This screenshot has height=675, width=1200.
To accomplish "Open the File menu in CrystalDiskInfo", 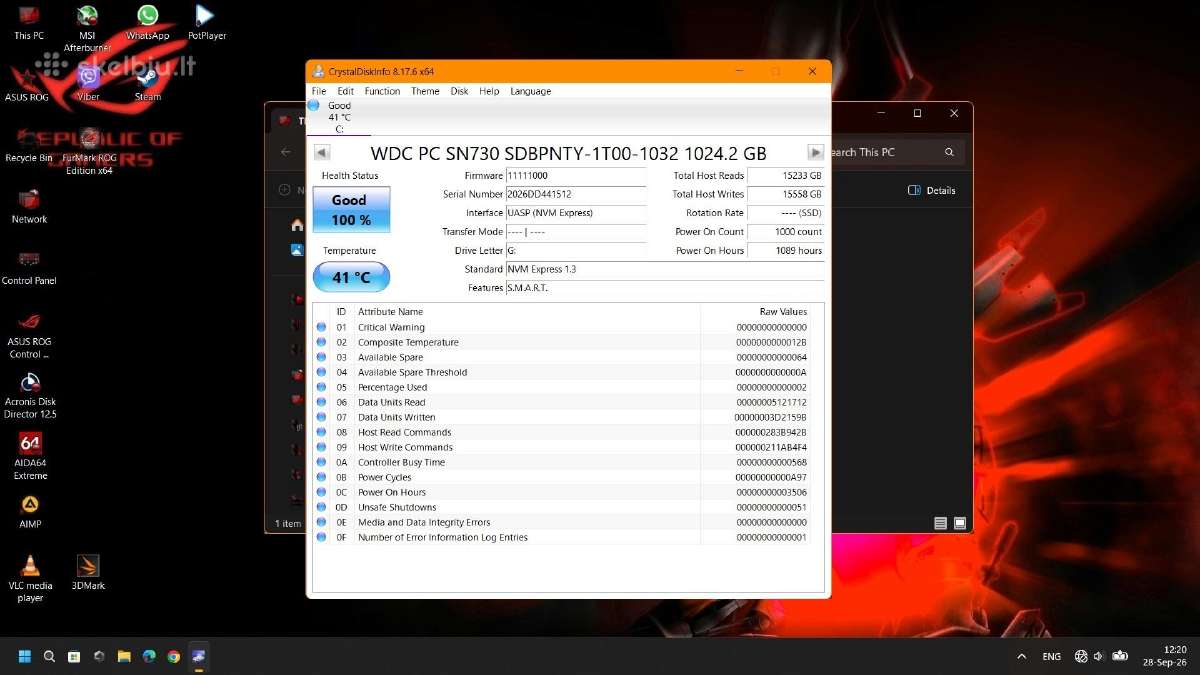I will coord(319,91).
